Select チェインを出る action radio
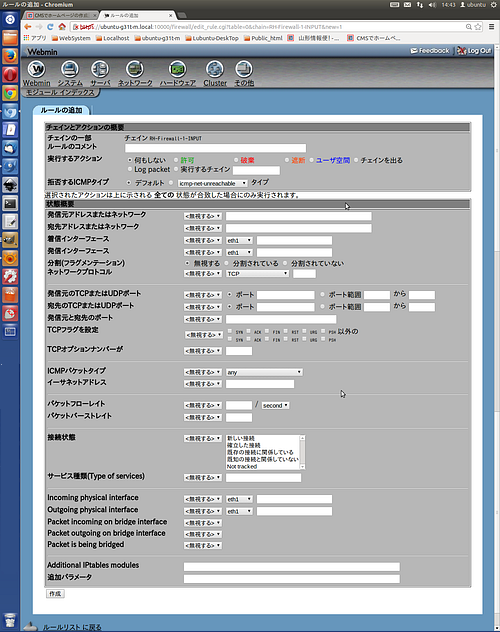Screen dimensions: 500x632 point(356,160)
